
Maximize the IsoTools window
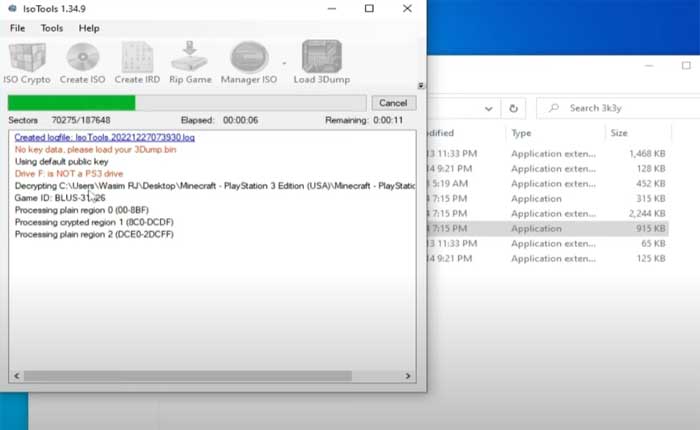pyautogui.click(x=369, y=8)
